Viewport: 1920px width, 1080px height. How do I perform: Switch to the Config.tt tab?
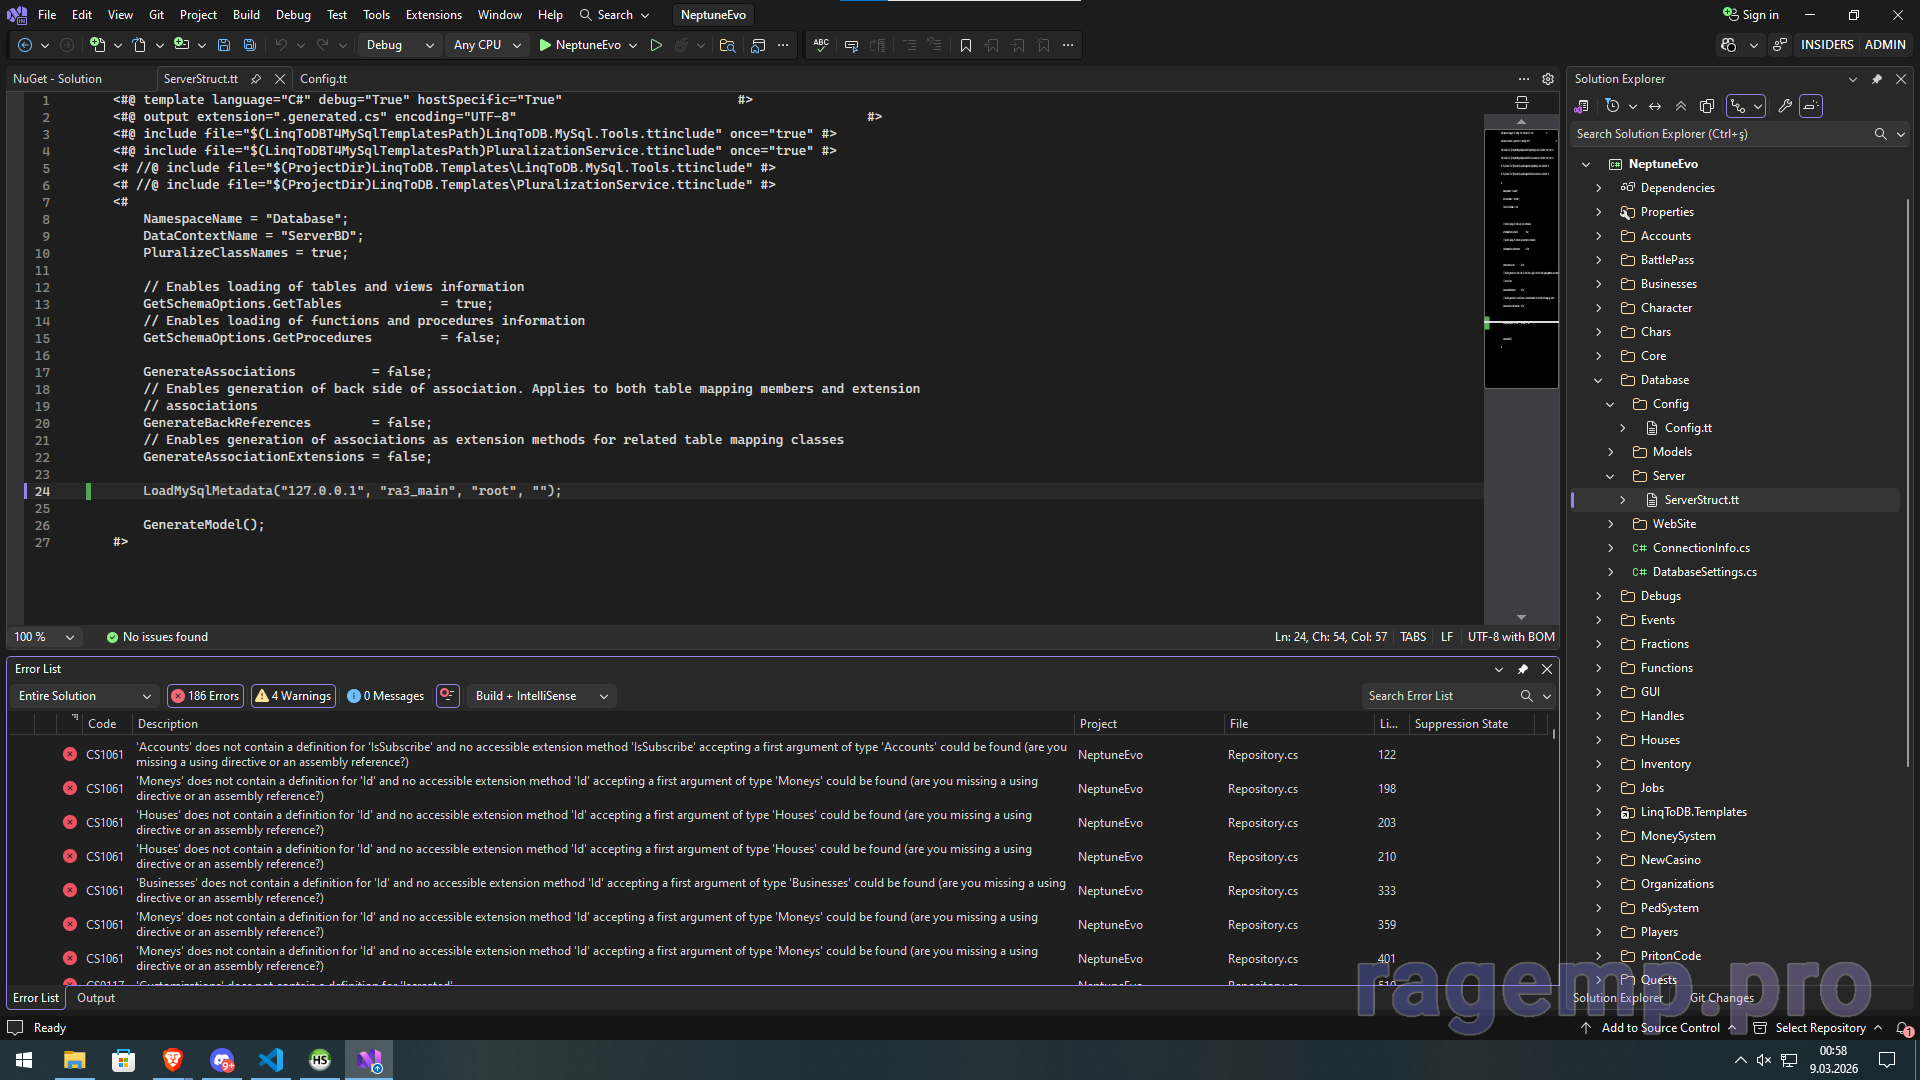(323, 79)
